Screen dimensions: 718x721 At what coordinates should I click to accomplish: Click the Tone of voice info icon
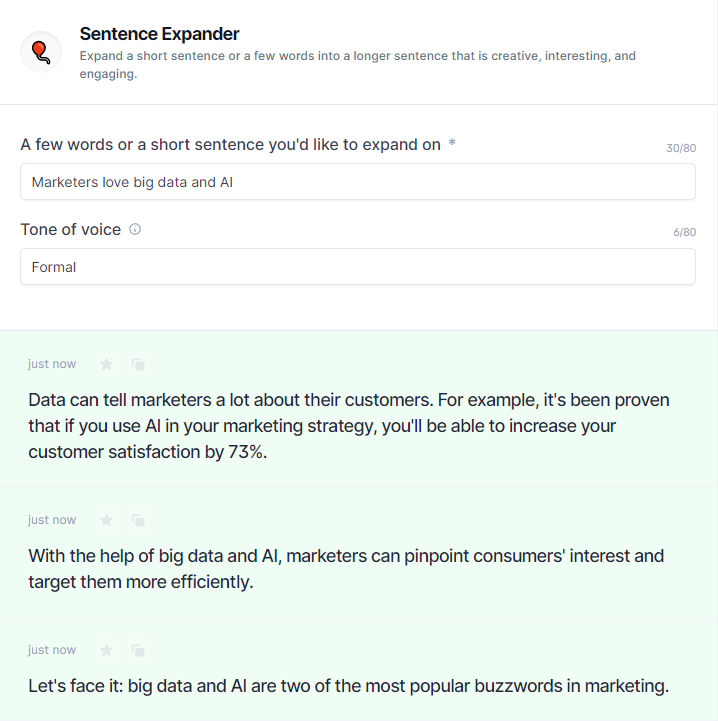(x=135, y=229)
